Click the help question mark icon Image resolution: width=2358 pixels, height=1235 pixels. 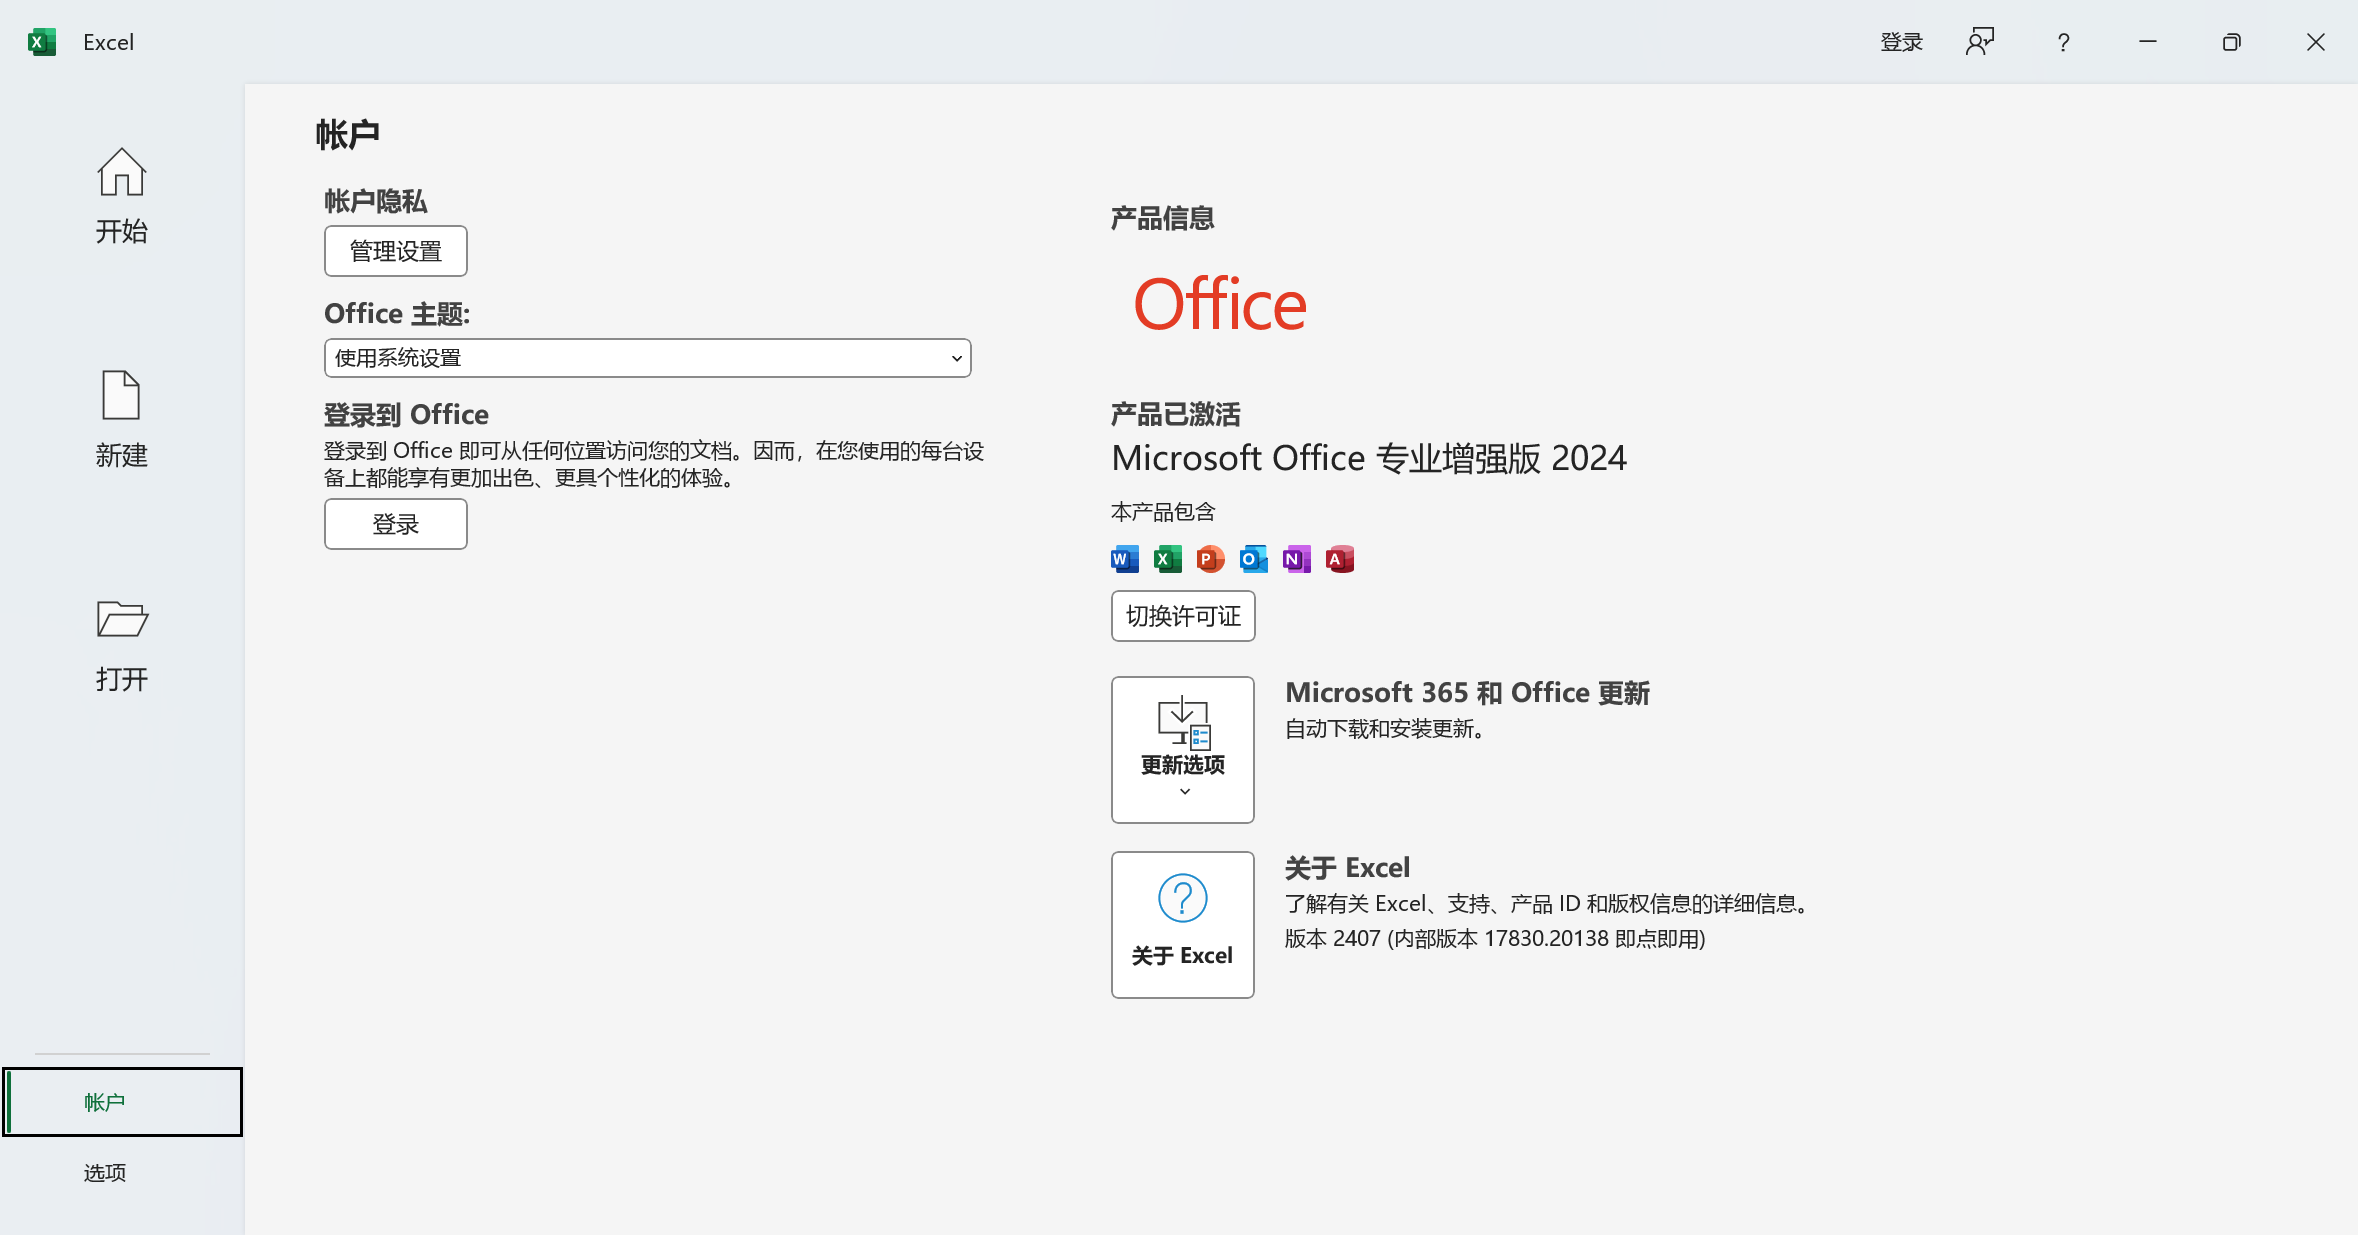tap(2063, 42)
